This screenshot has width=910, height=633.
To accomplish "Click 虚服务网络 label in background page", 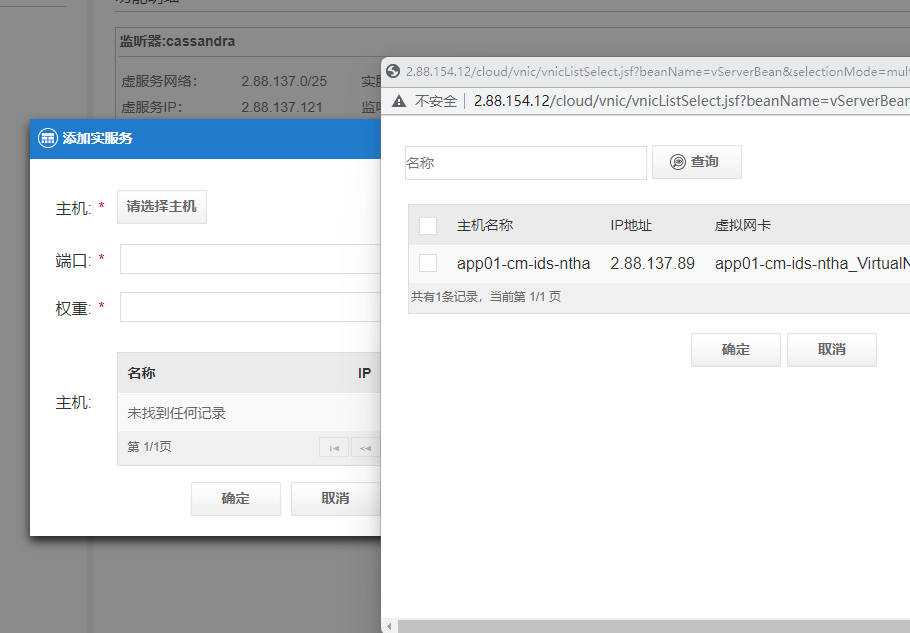I will point(159,81).
